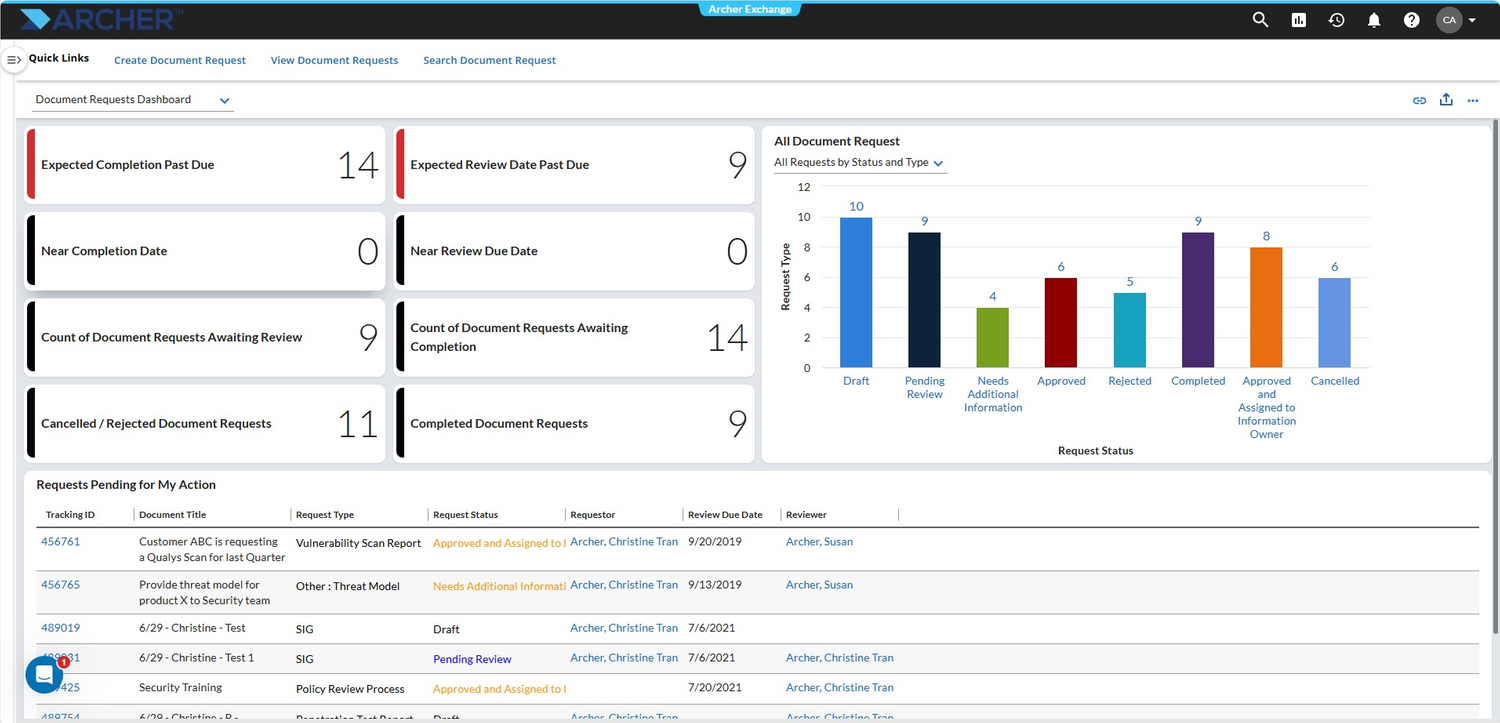The width and height of the screenshot is (1500, 723).
Task: Sort by Request Status column header
Action: (x=465, y=515)
